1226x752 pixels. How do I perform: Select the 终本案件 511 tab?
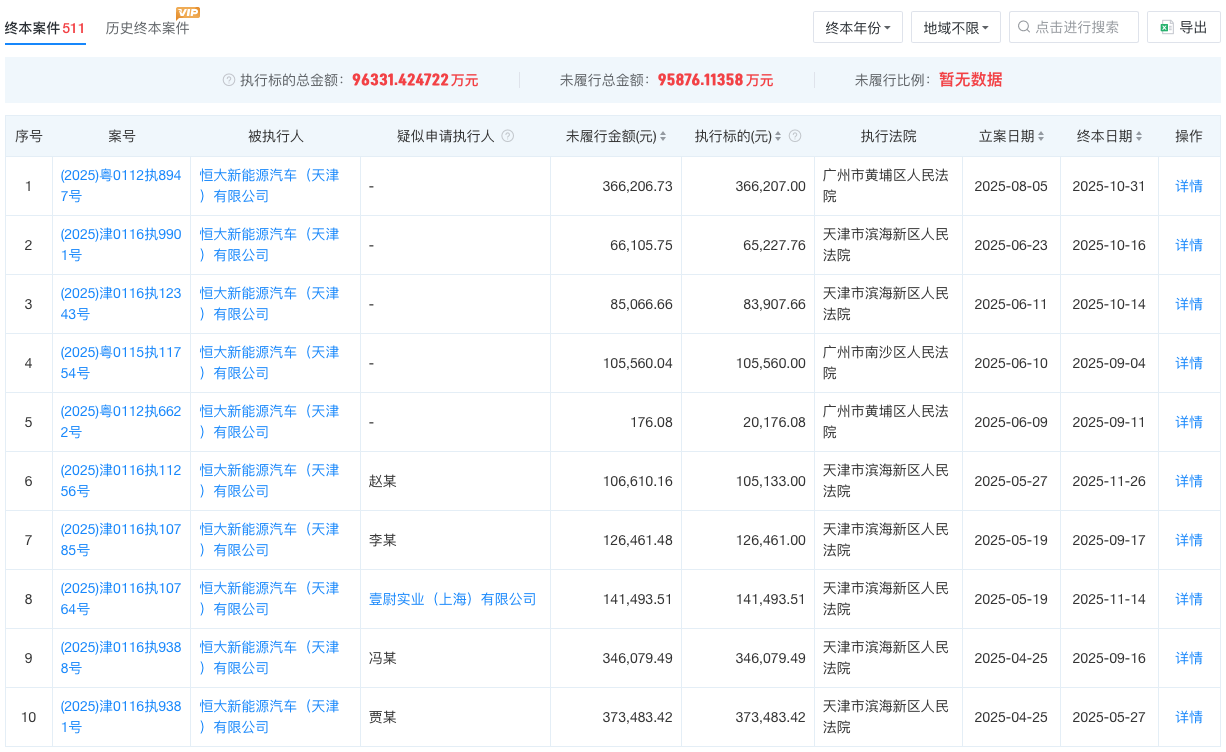pos(45,28)
